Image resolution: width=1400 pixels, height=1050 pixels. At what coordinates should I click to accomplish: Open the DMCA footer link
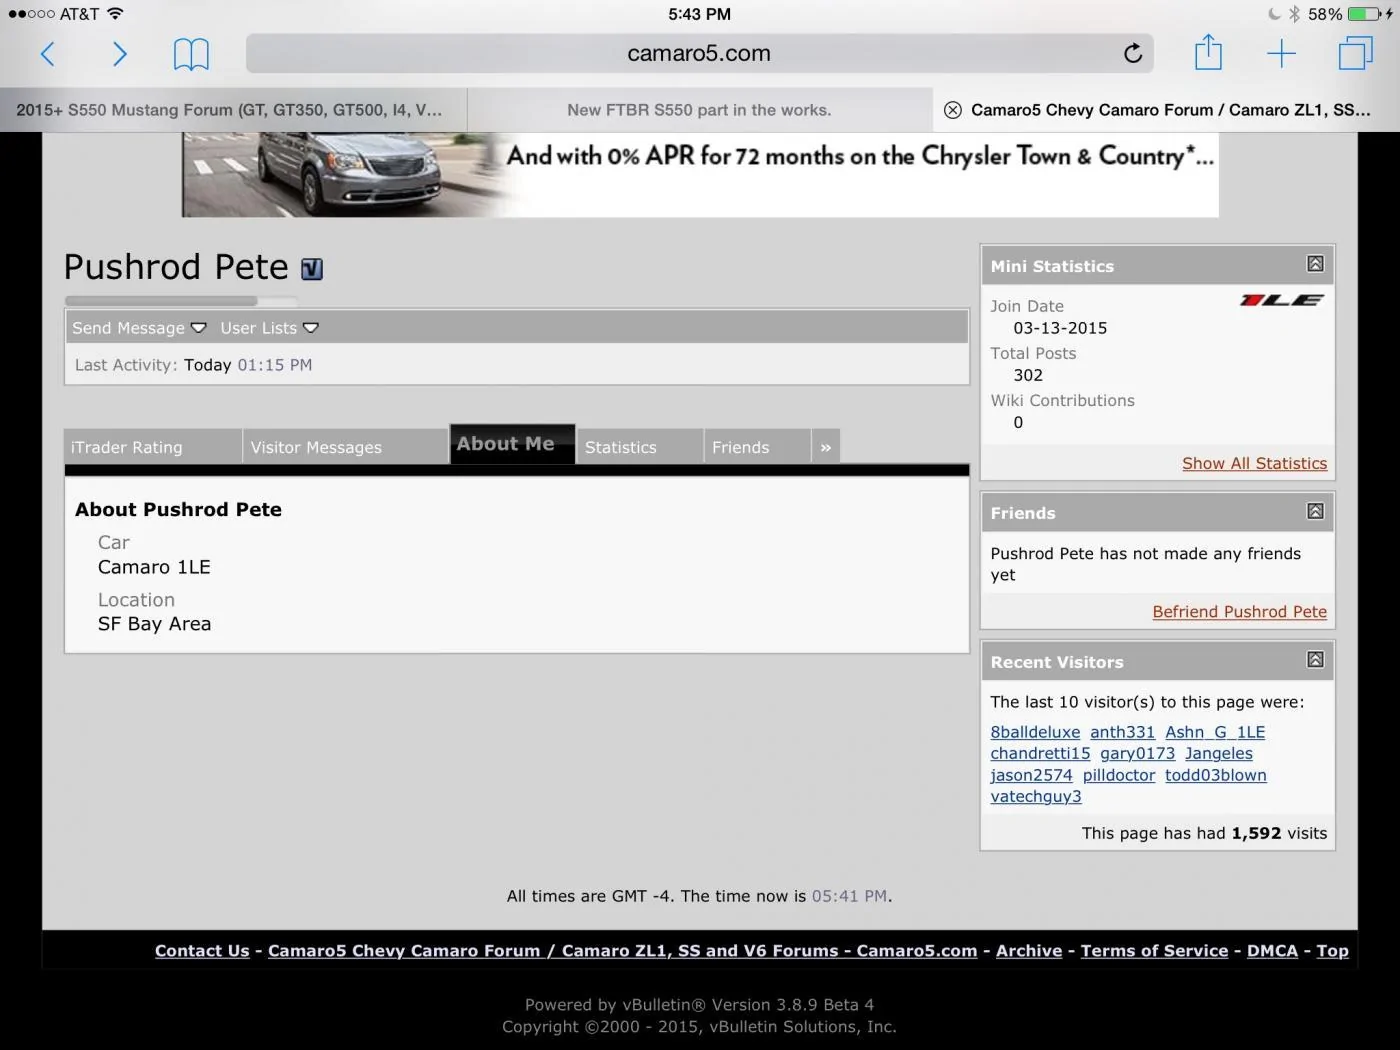[x=1272, y=950]
